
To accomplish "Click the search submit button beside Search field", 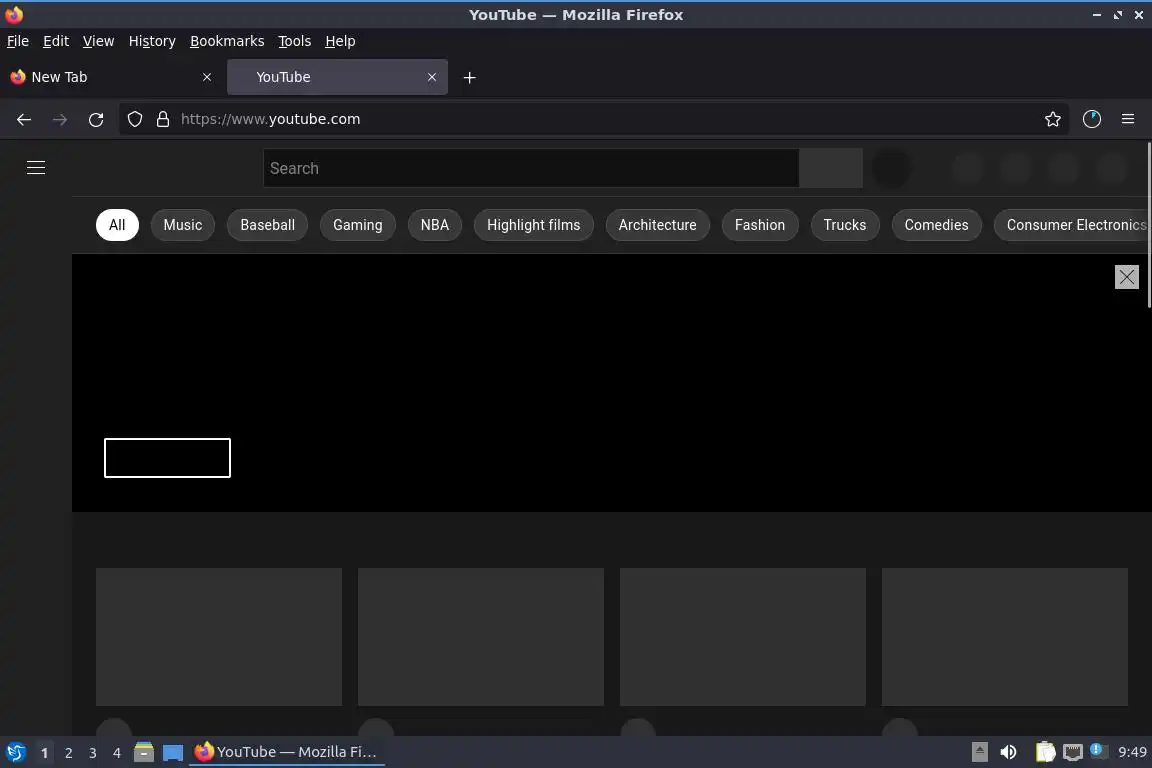I will pos(831,168).
